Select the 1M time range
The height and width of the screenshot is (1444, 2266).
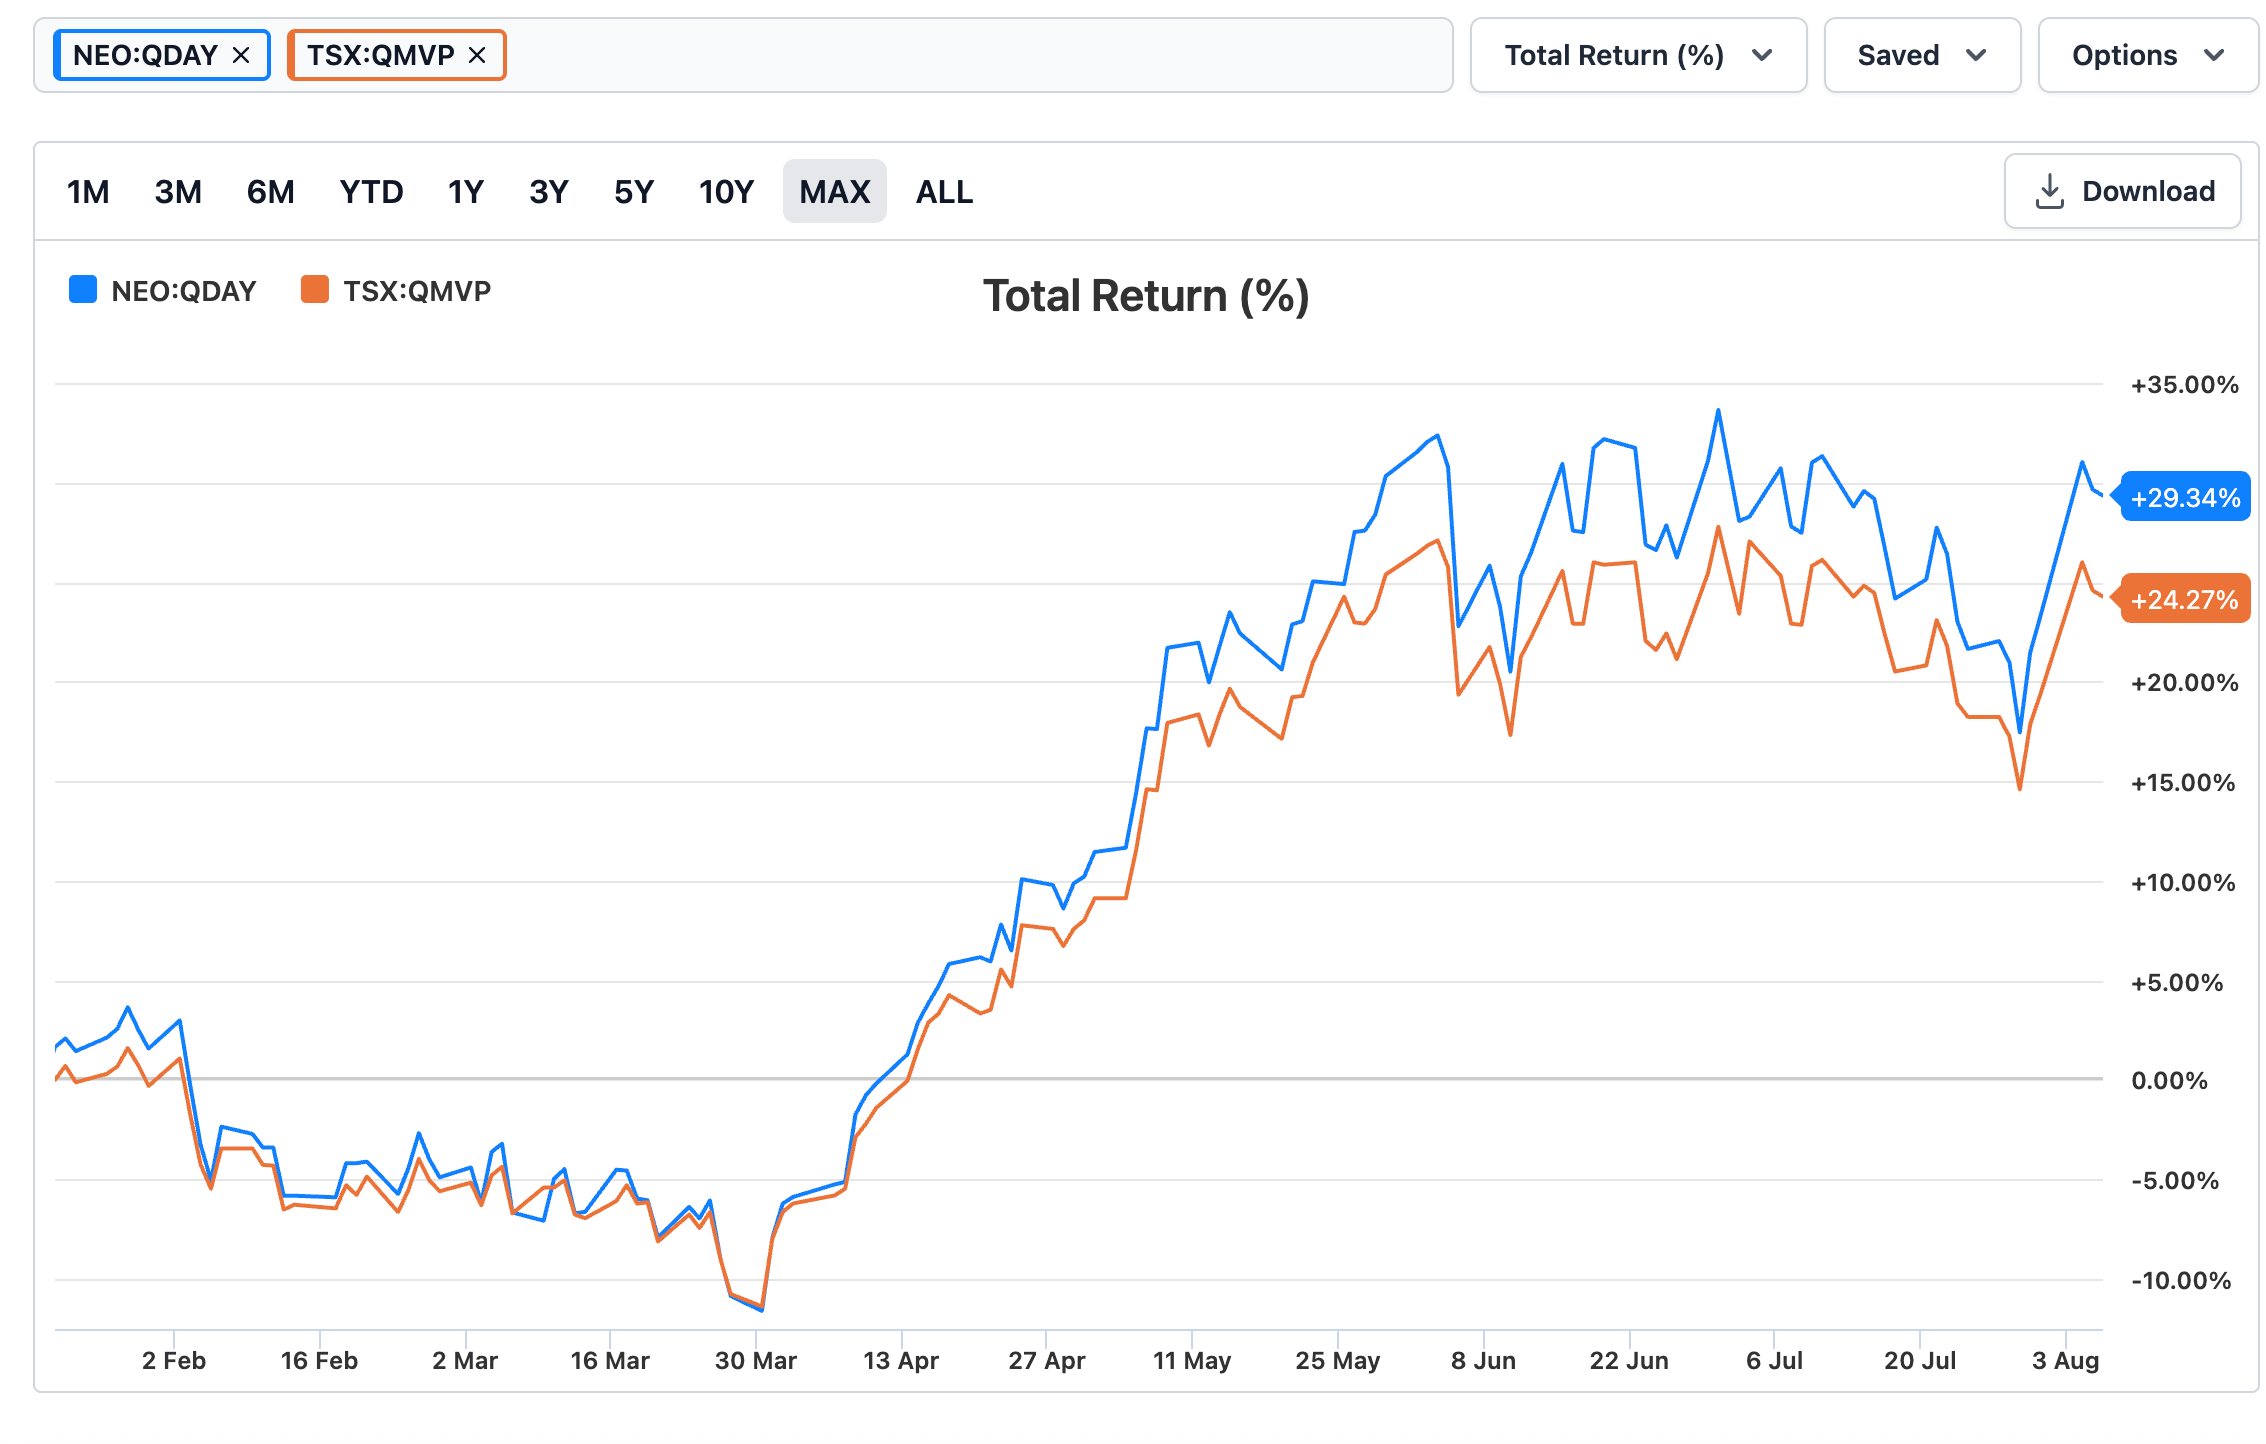pos(88,191)
